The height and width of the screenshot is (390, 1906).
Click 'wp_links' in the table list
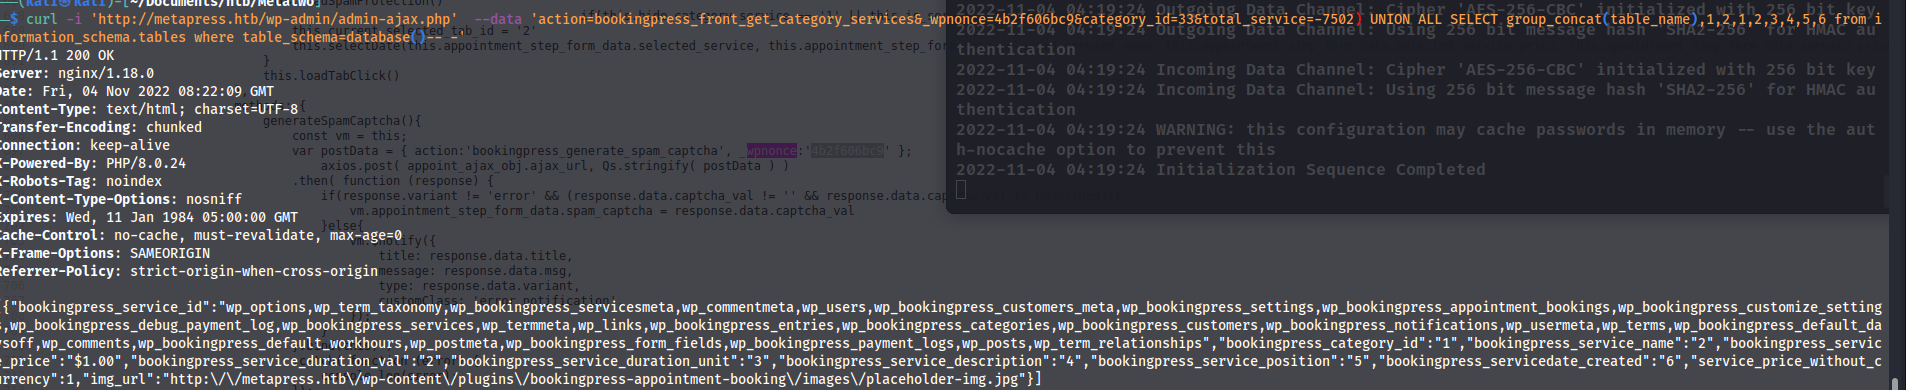(610, 325)
